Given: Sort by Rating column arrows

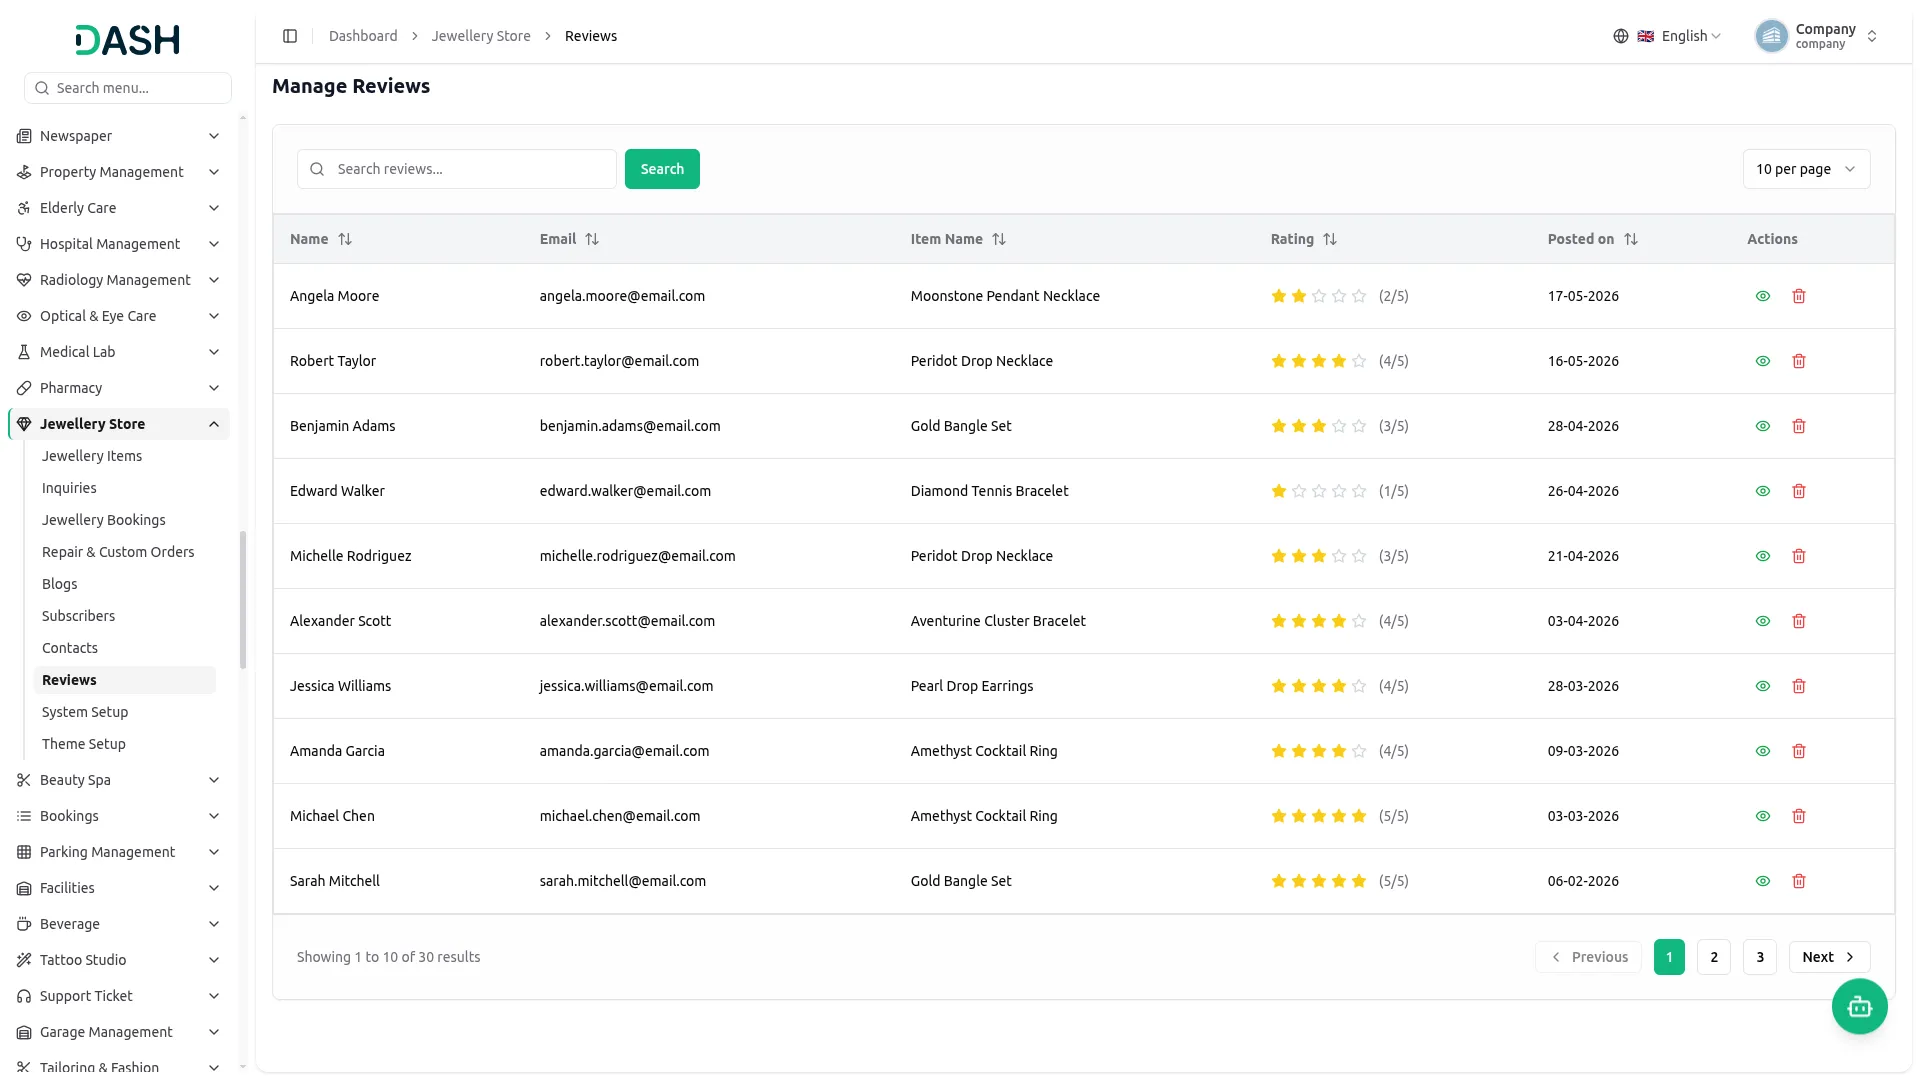Looking at the screenshot, I should pos(1330,239).
